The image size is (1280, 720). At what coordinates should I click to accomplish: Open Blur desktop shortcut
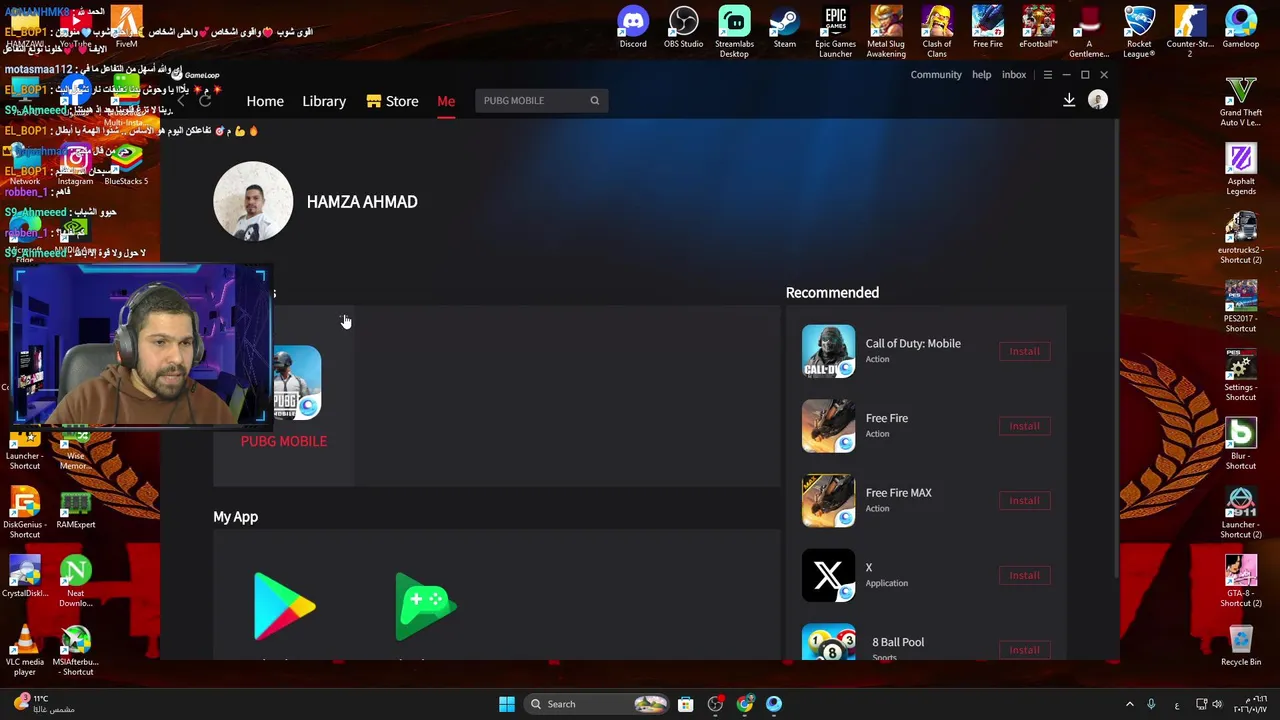(x=1241, y=445)
